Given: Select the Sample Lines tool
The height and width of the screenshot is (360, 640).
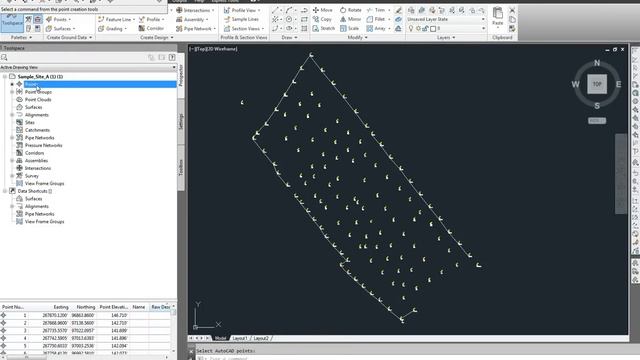Looking at the screenshot, I should [x=241, y=19].
